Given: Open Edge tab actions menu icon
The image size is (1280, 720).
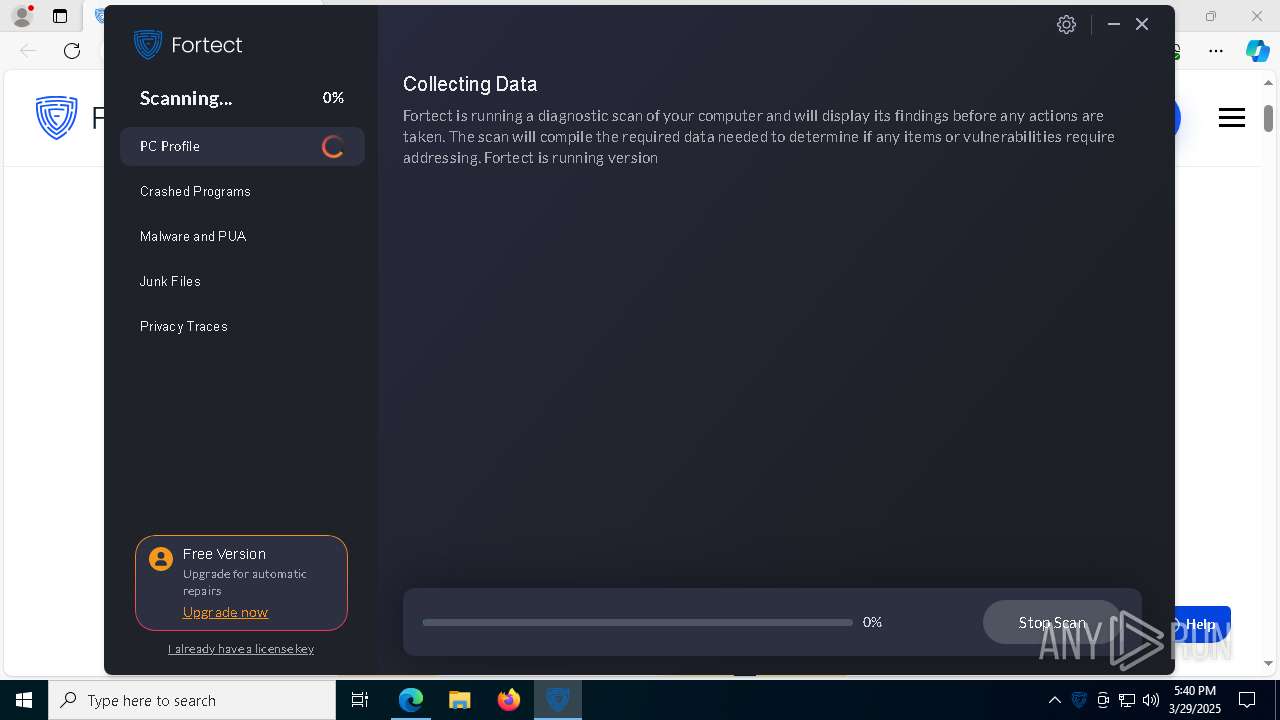Looking at the screenshot, I should point(60,16).
